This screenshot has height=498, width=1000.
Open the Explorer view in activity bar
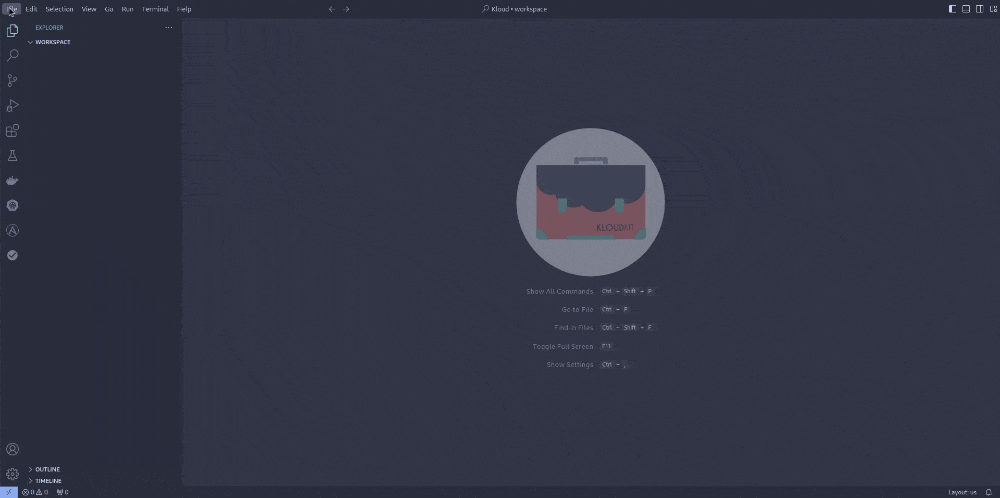[12, 30]
